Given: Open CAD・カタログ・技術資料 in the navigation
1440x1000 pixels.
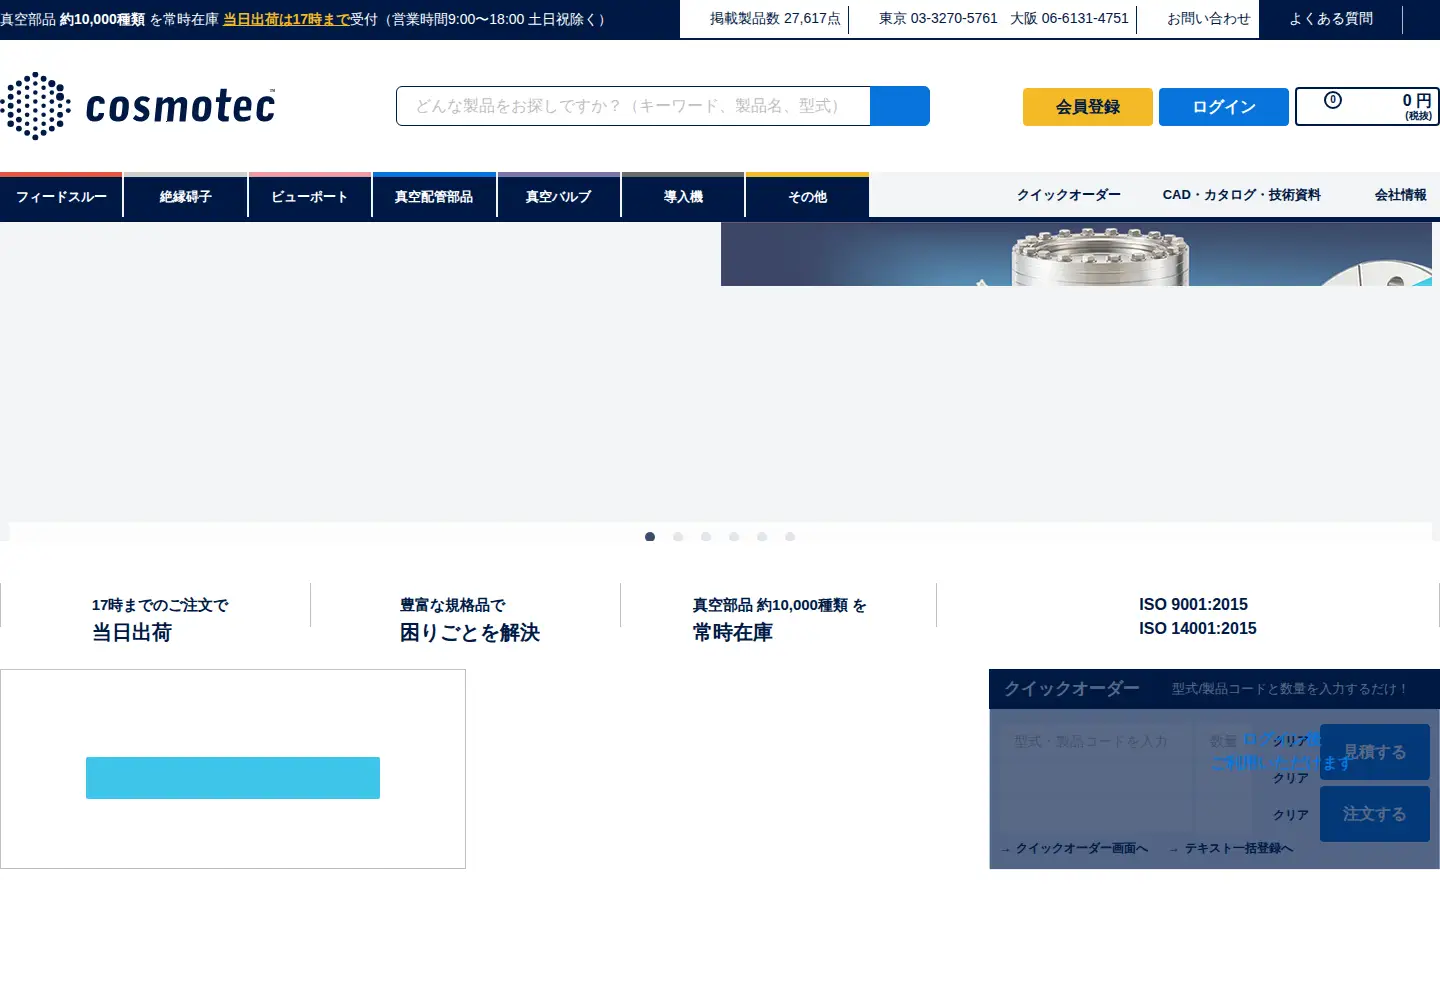Looking at the screenshot, I should click(1242, 195).
